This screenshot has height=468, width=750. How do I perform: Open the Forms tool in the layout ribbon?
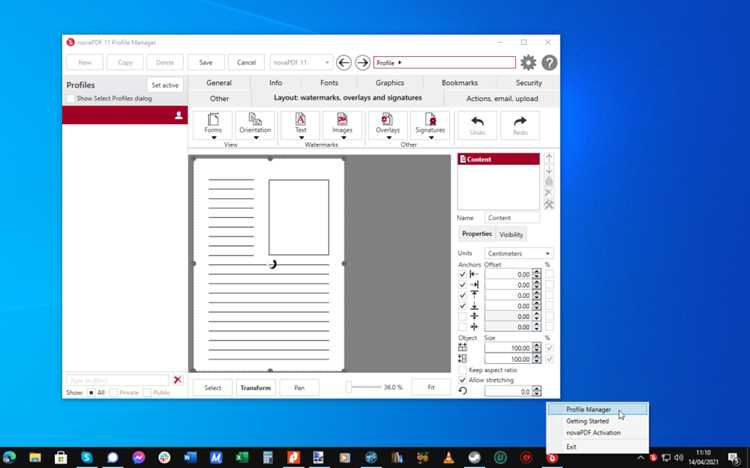(213, 126)
